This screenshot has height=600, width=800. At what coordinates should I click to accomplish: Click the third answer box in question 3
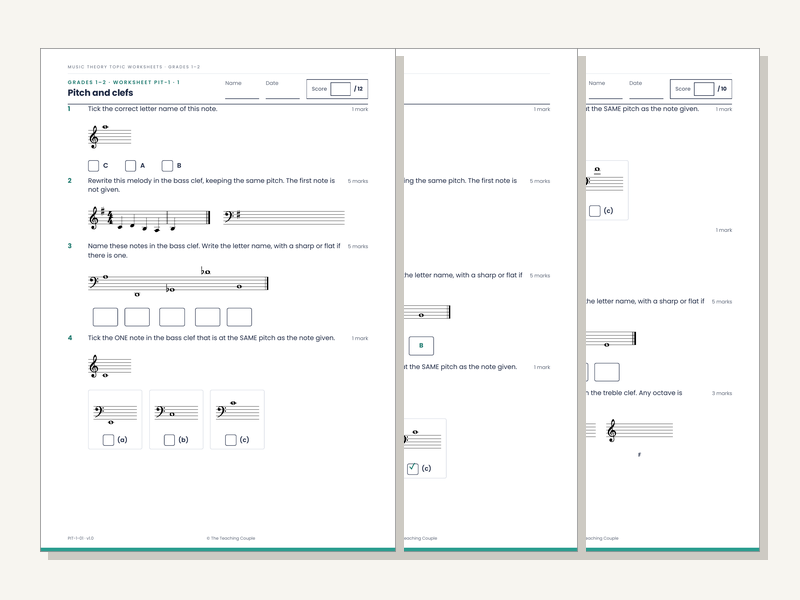click(x=172, y=317)
